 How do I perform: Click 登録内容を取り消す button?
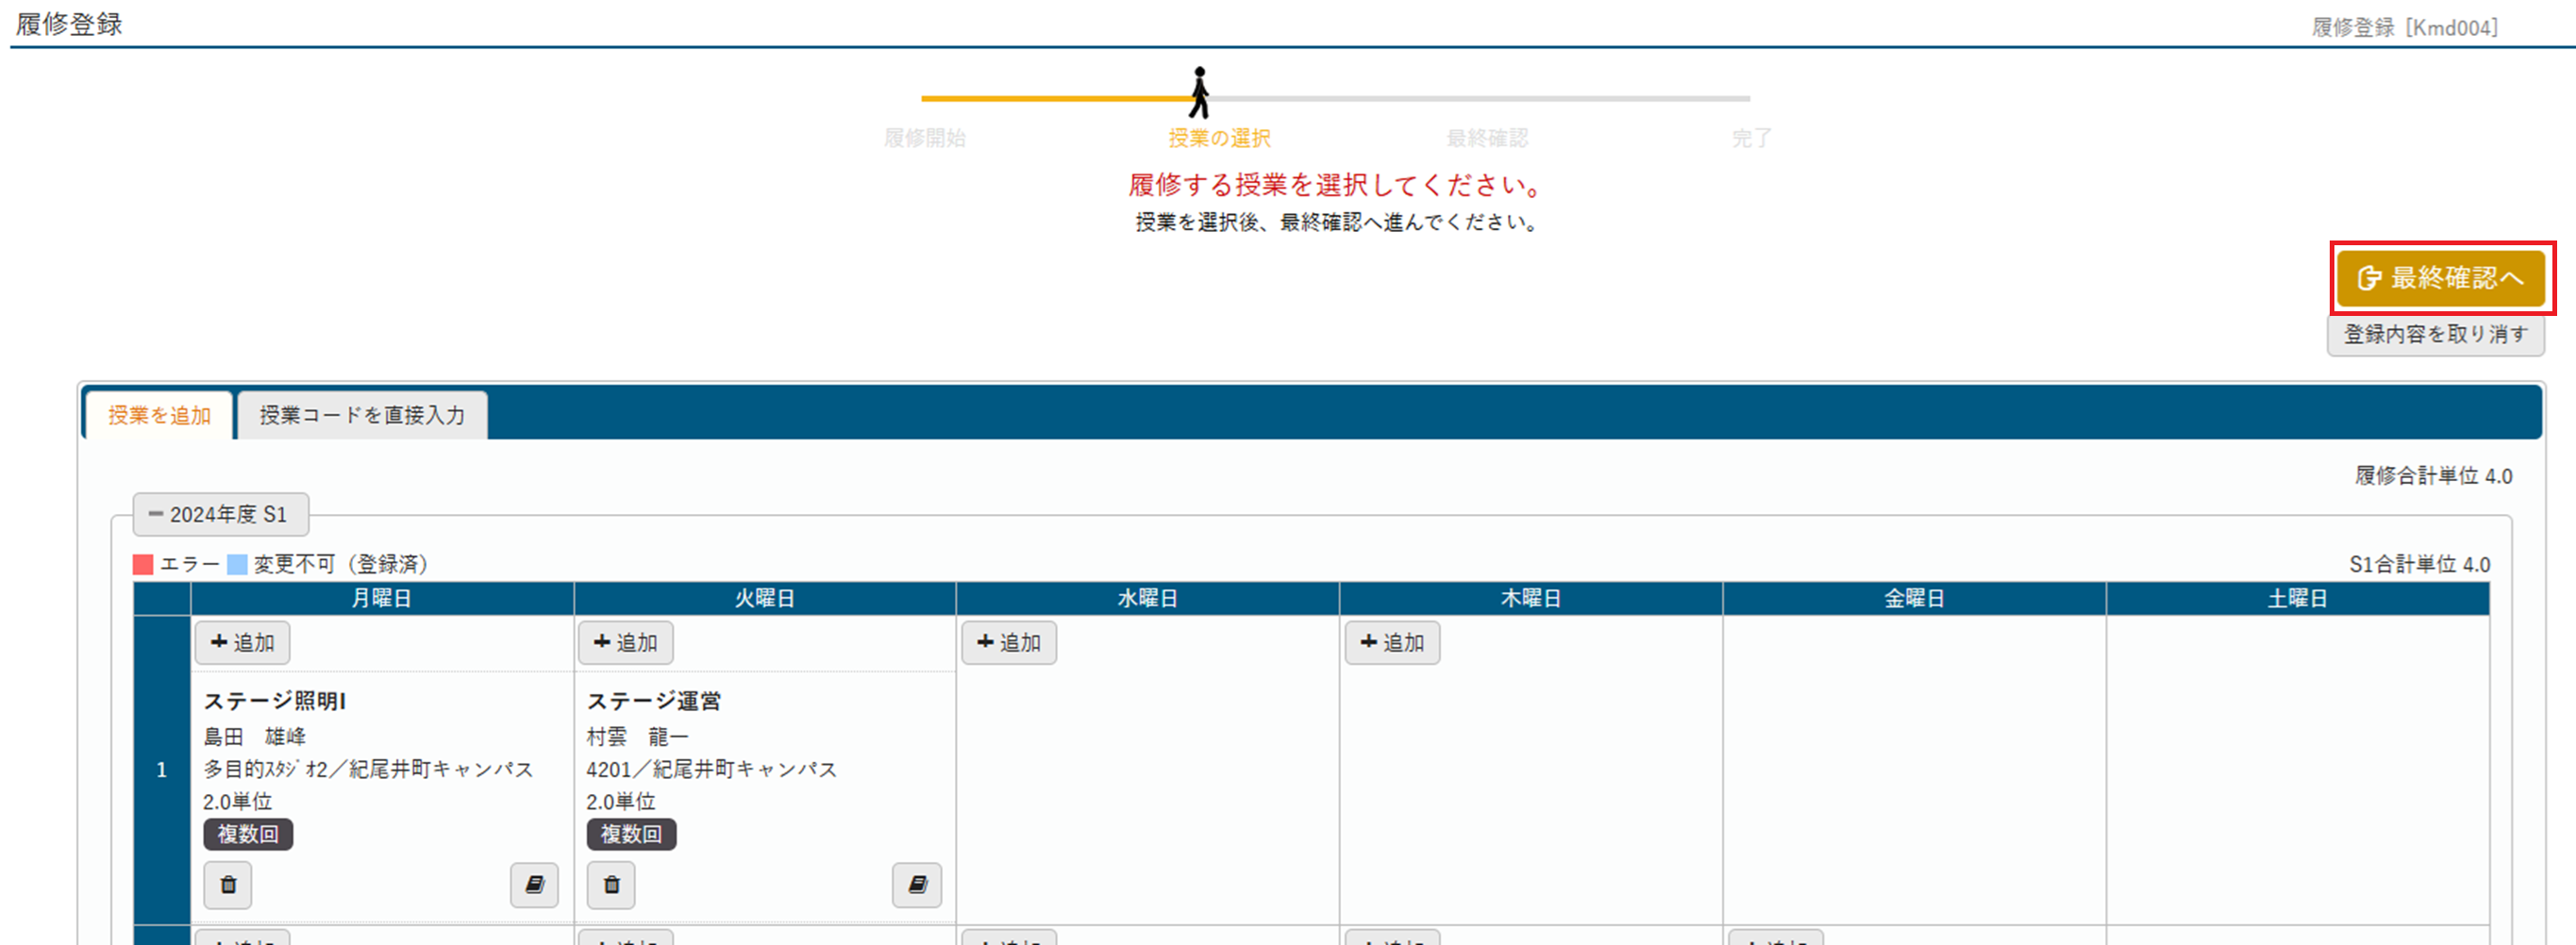[x=2435, y=334]
